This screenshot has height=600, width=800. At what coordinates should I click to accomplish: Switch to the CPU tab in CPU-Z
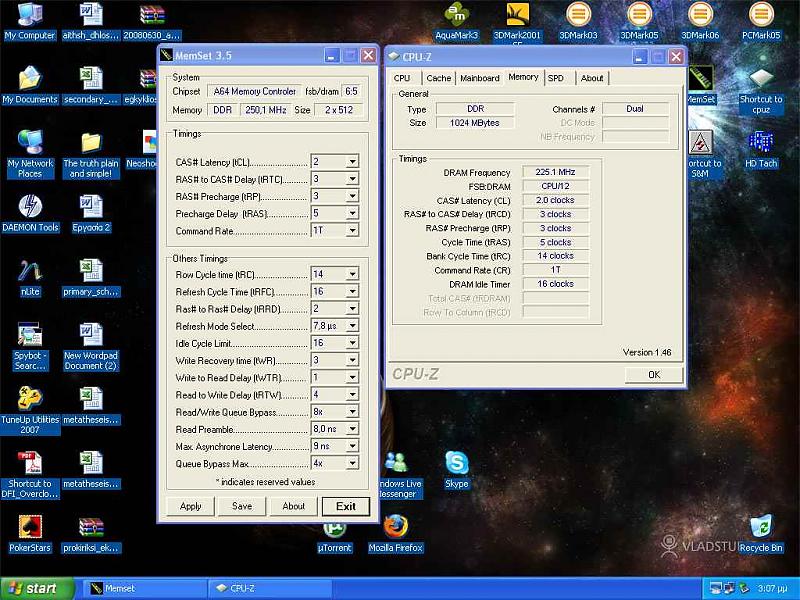point(402,78)
